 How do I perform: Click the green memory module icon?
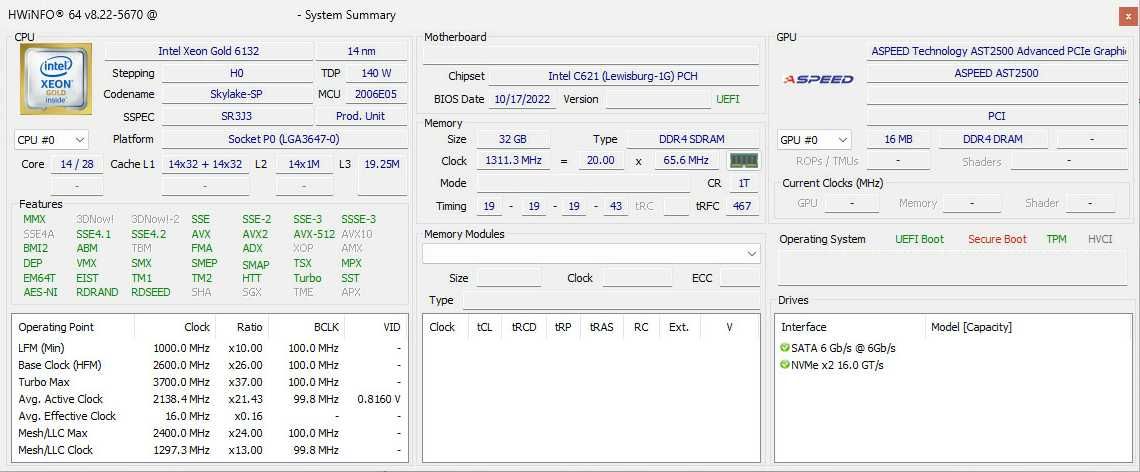(744, 160)
